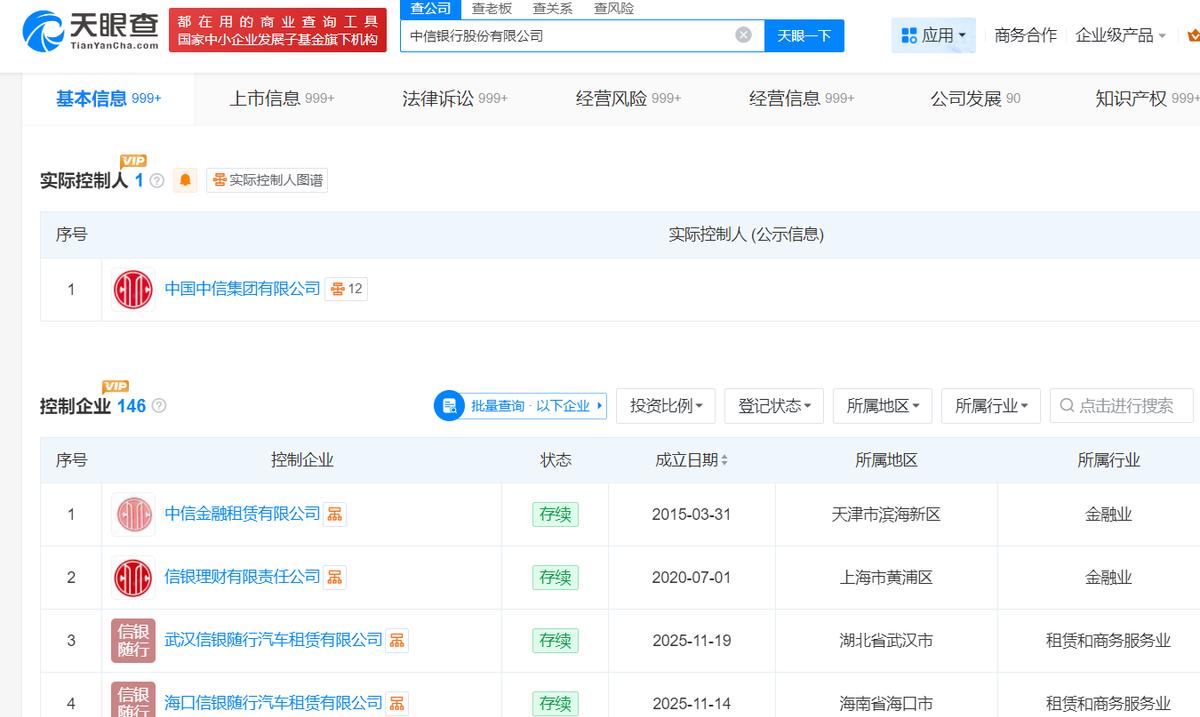Viewport: 1200px width, 717px height.
Task: Click the 中国中信集团有限公司 logo
Action: 133,290
